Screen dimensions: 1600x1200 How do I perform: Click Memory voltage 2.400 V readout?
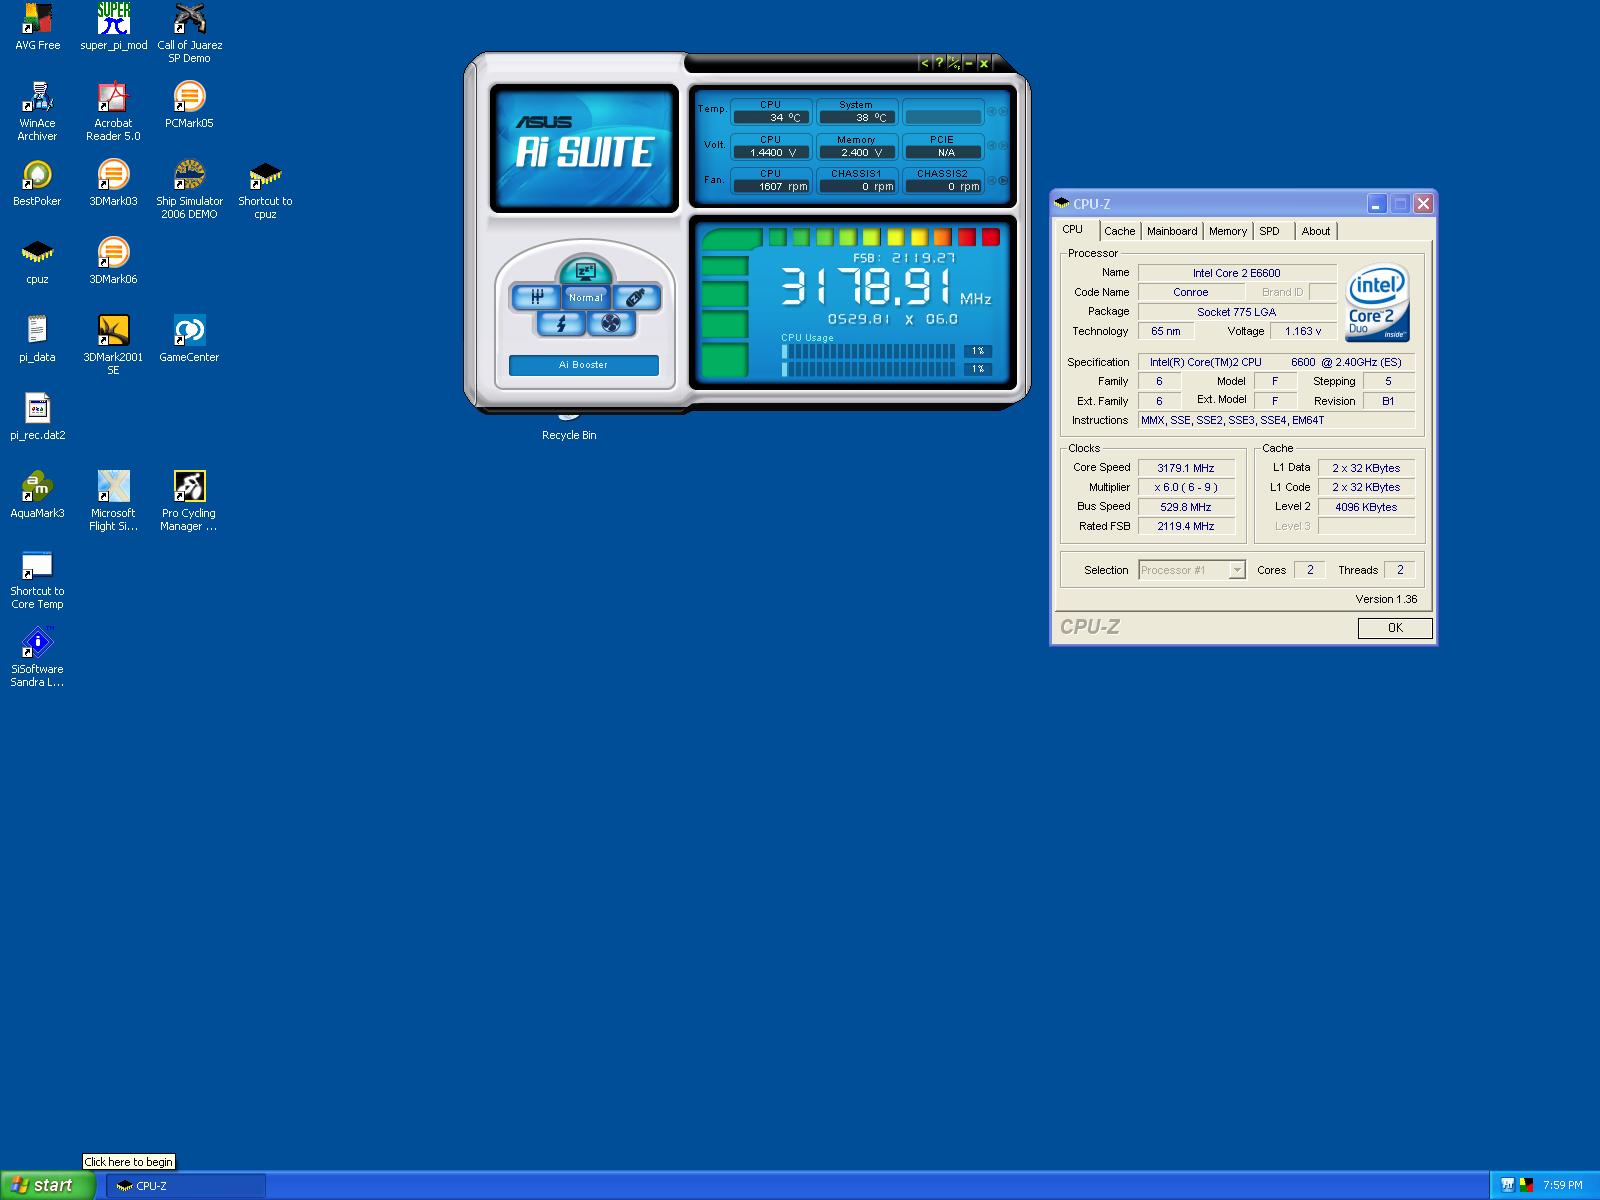pos(856,152)
